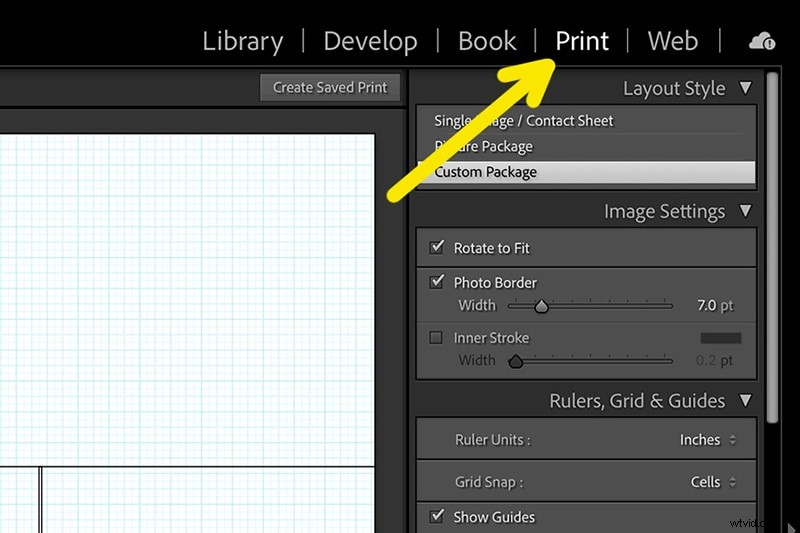Adjust the Inner Stroke Width slider
Viewport: 800px width, 533px height.
pos(516,361)
